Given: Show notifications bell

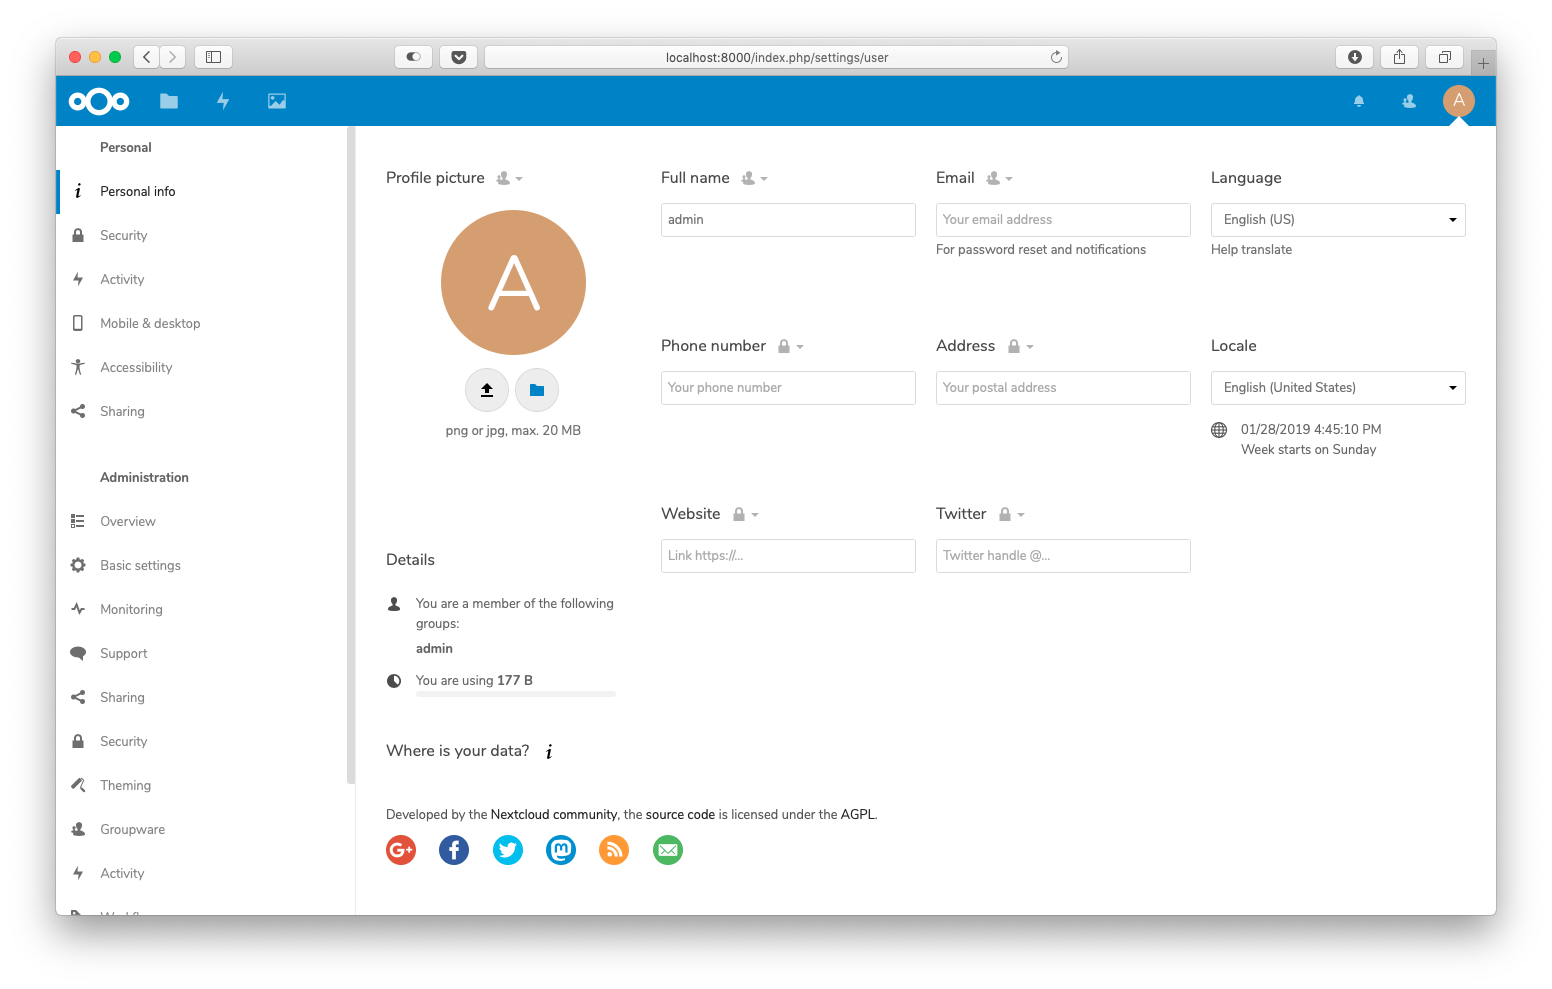Looking at the screenshot, I should point(1359,101).
